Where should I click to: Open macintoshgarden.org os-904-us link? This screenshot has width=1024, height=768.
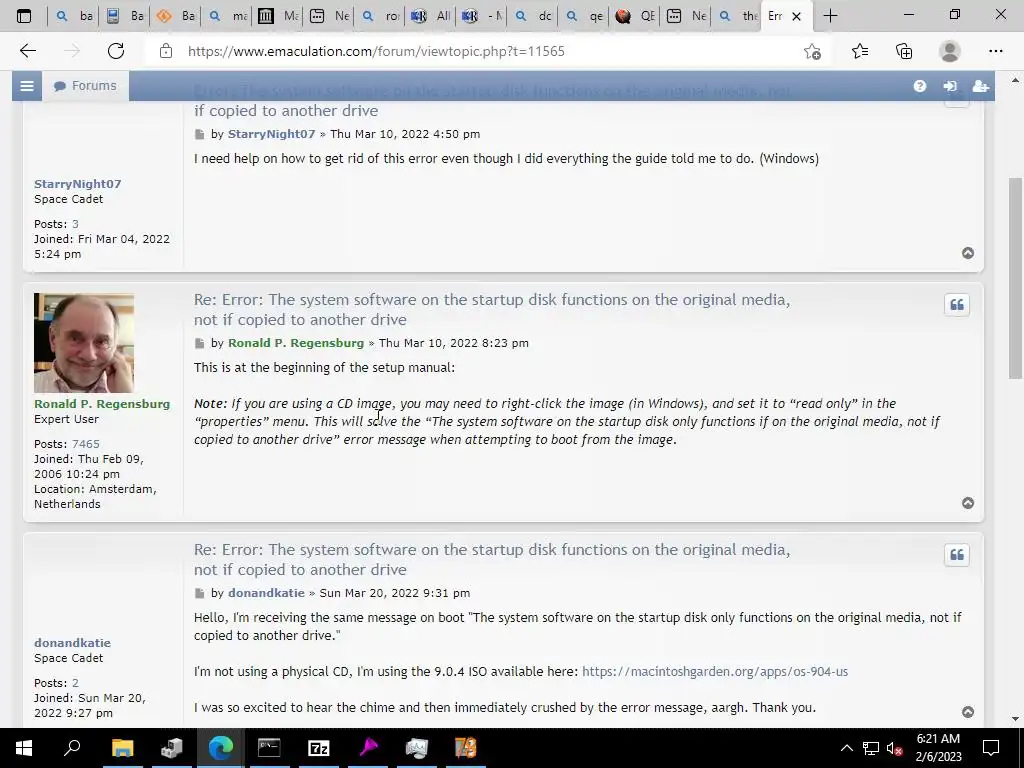pyautogui.click(x=714, y=671)
